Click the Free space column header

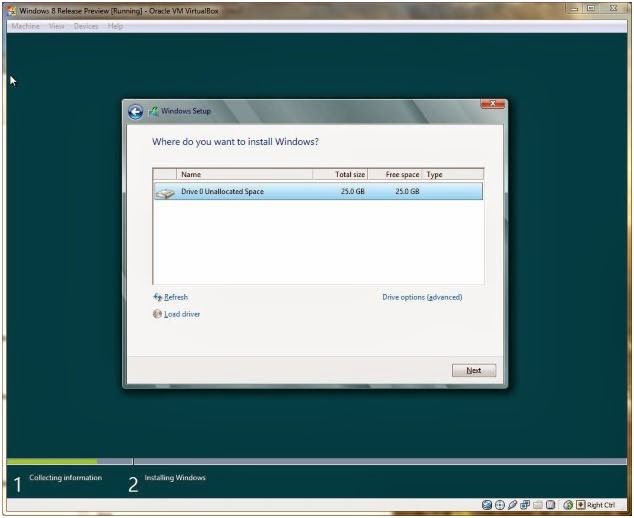click(395, 174)
